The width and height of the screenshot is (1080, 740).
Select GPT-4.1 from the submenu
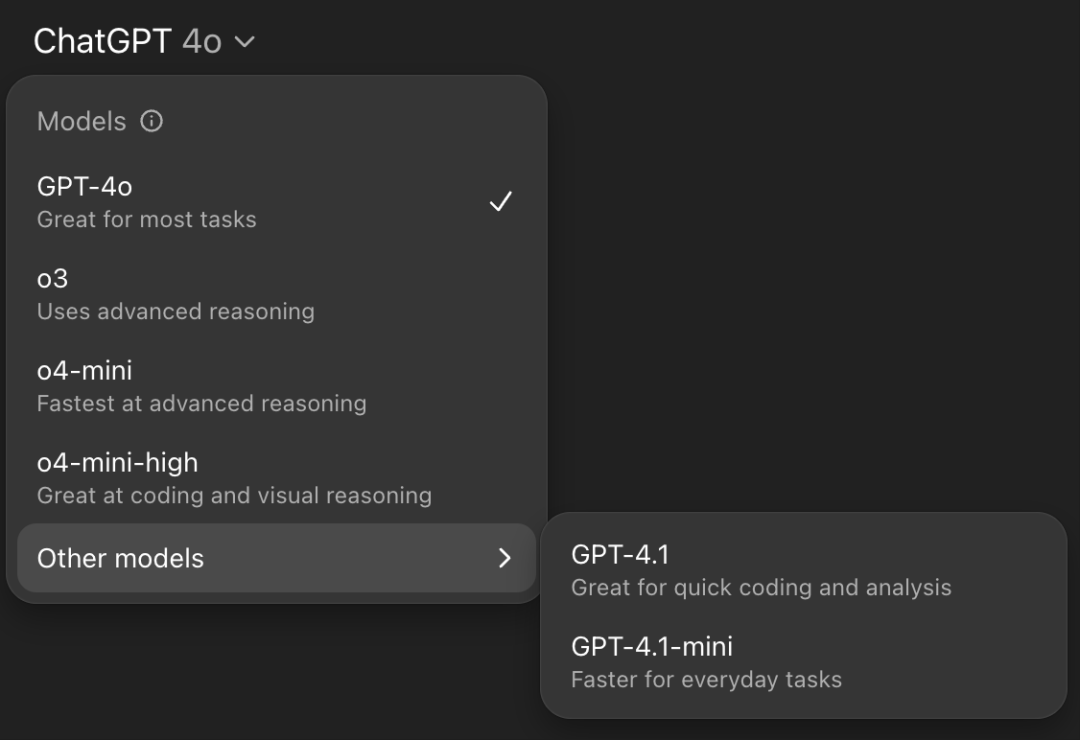click(x=620, y=554)
